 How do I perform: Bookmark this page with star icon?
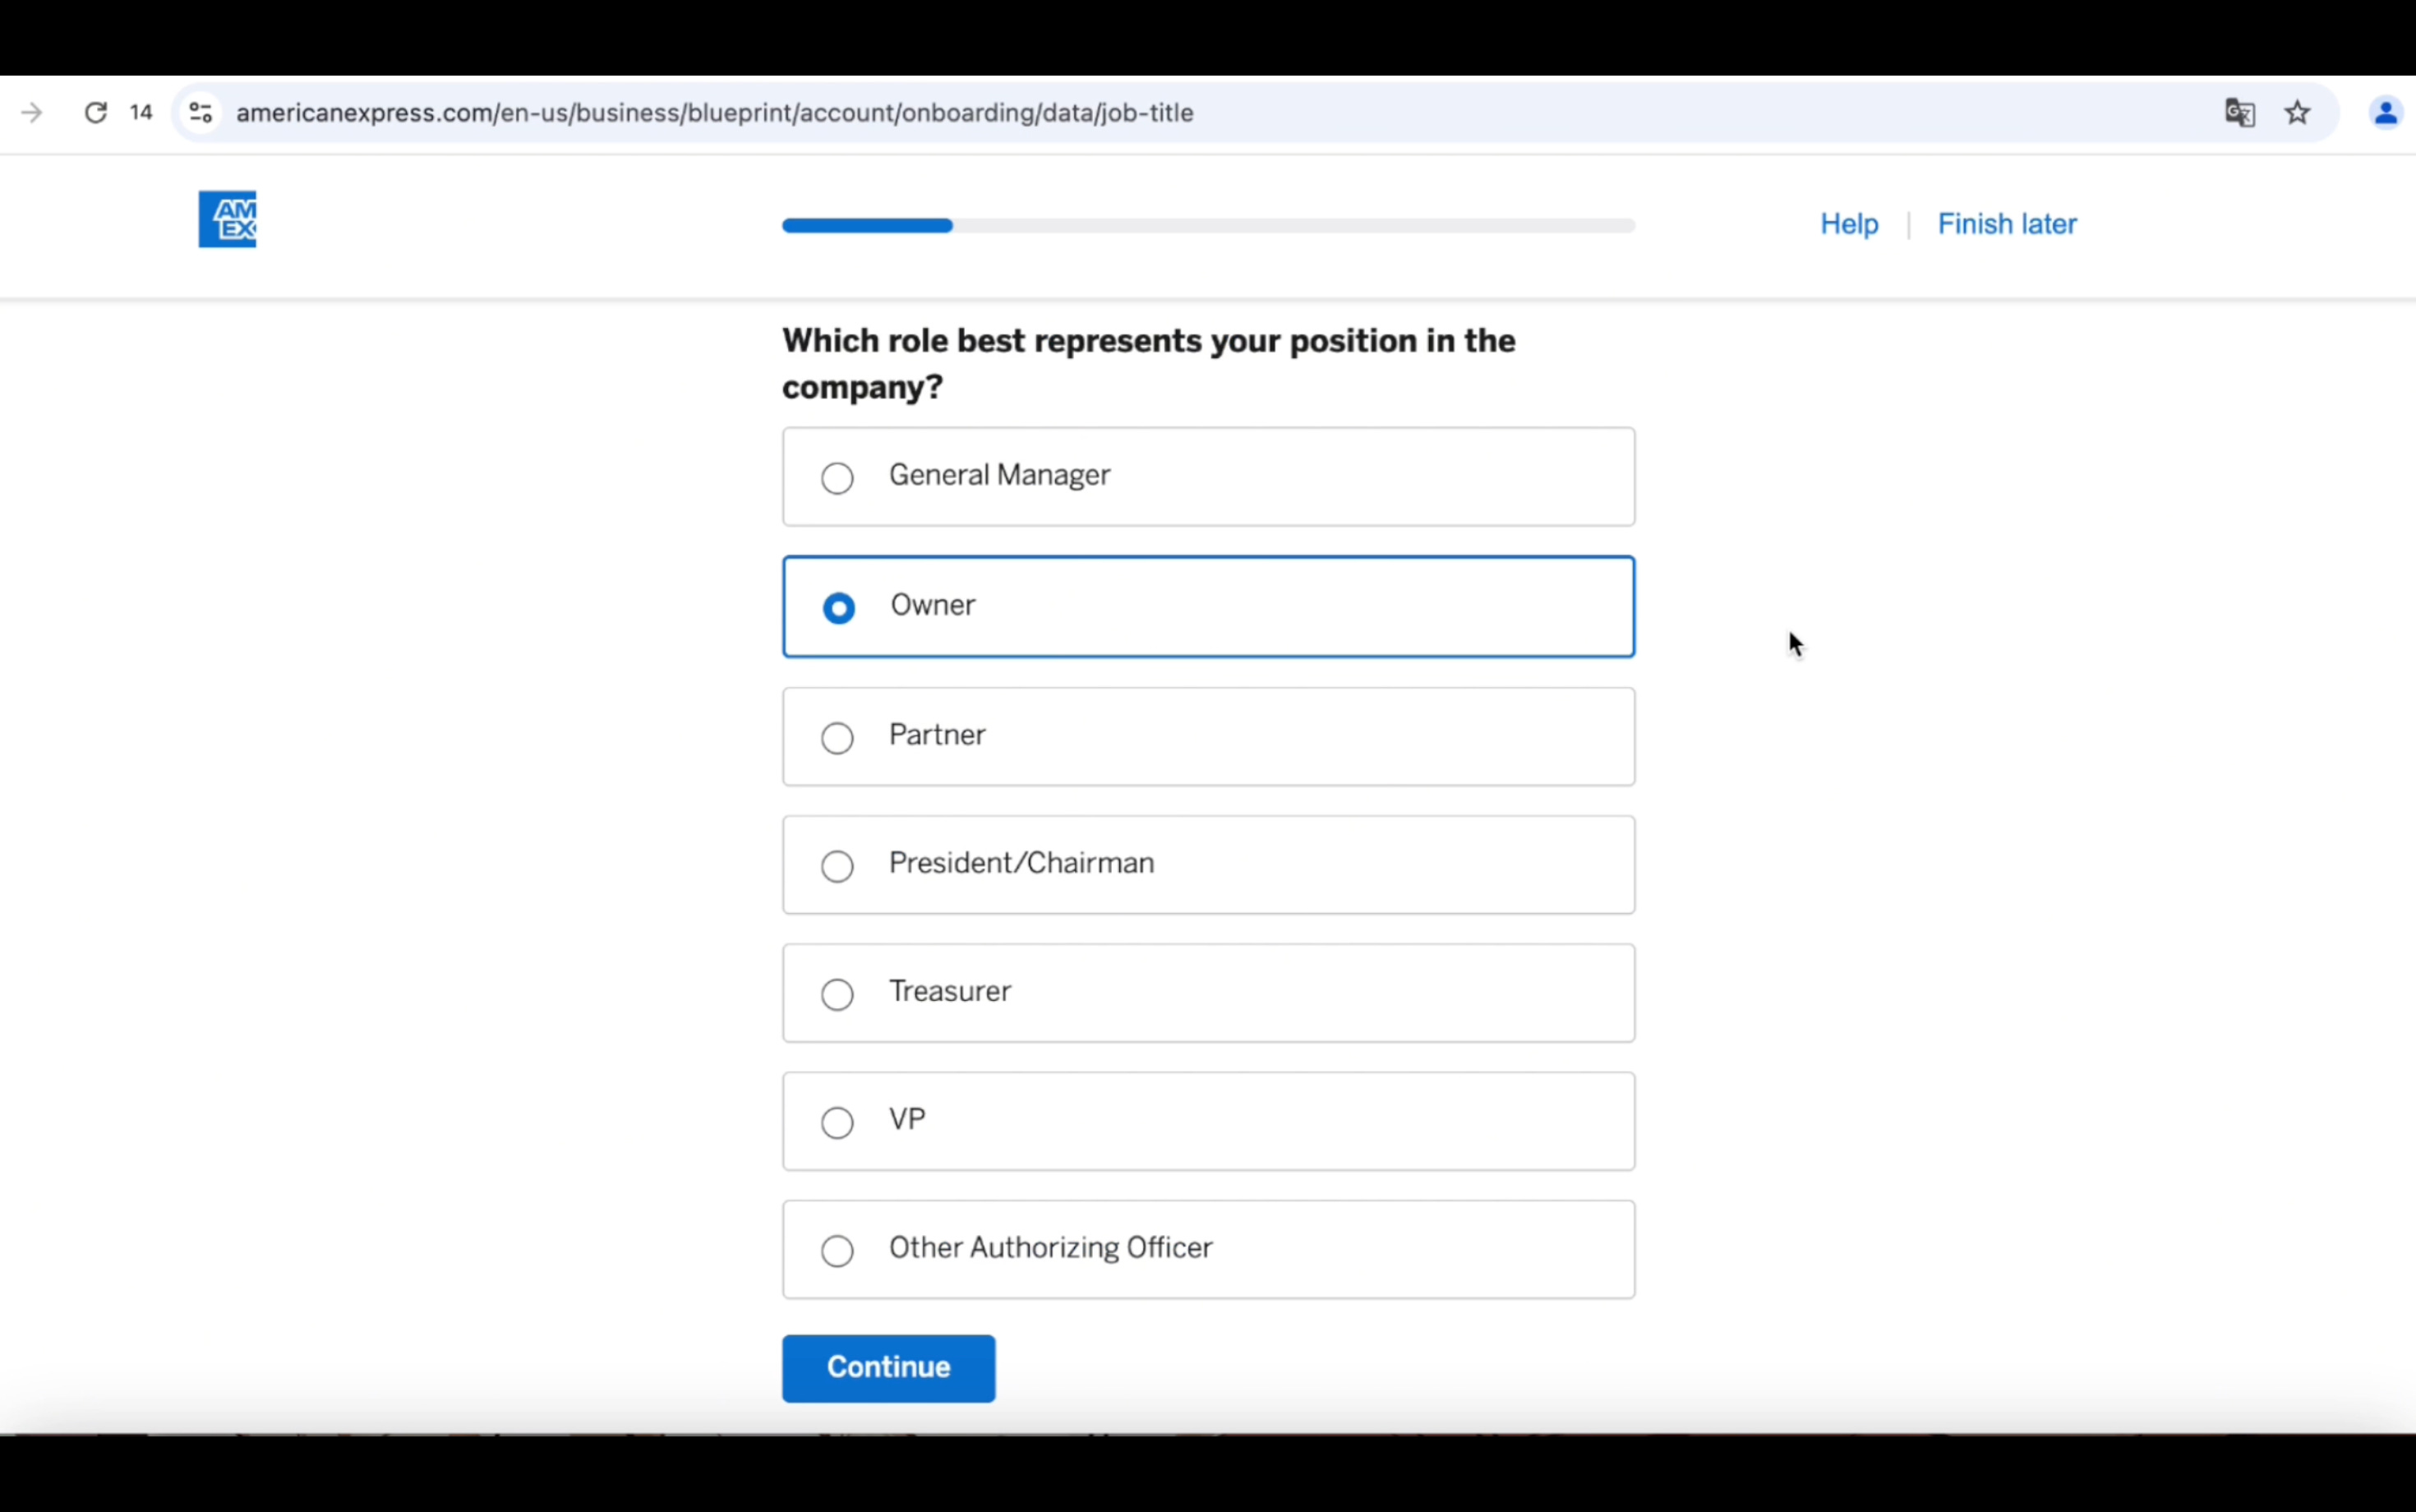point(2297,113)
